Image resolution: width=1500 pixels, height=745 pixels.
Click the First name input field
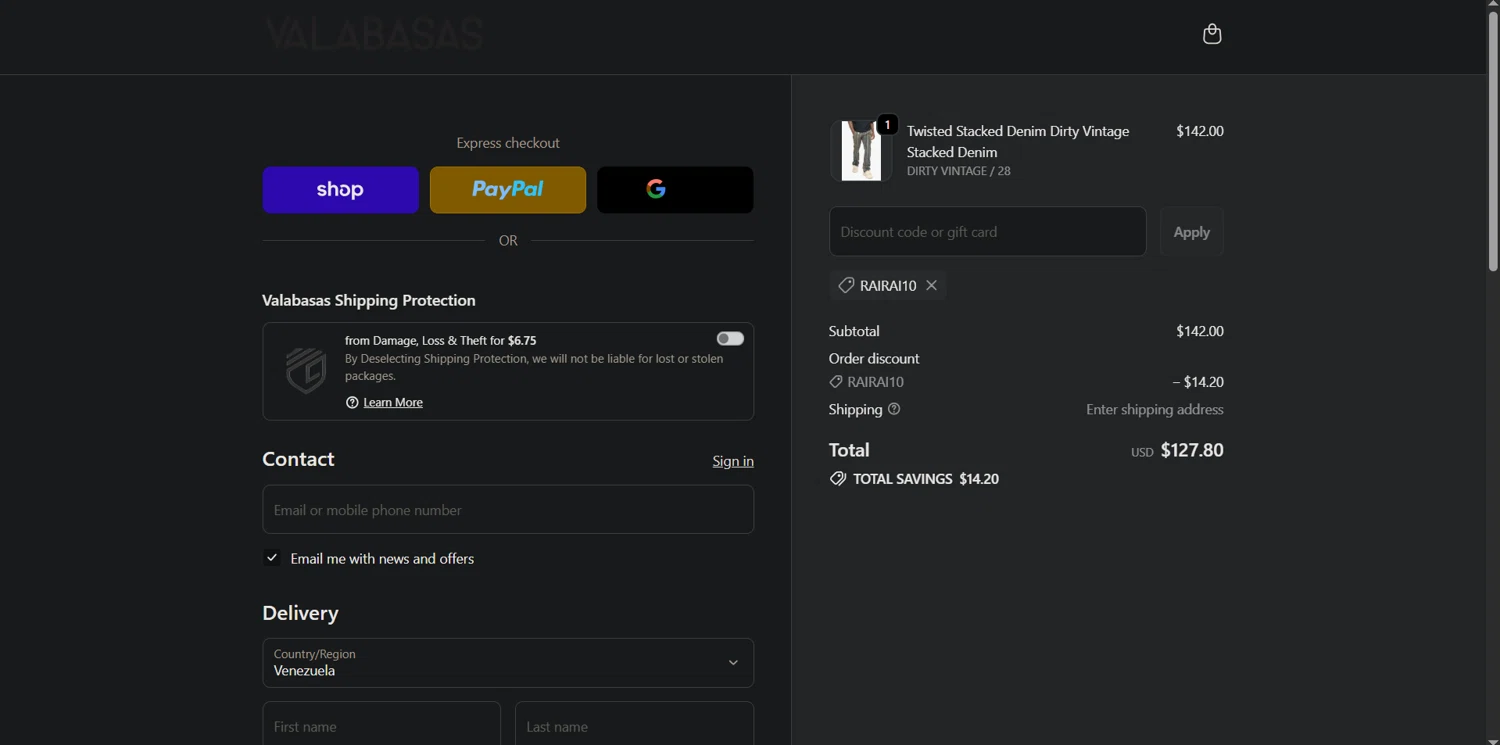click(x=382, y=723)
